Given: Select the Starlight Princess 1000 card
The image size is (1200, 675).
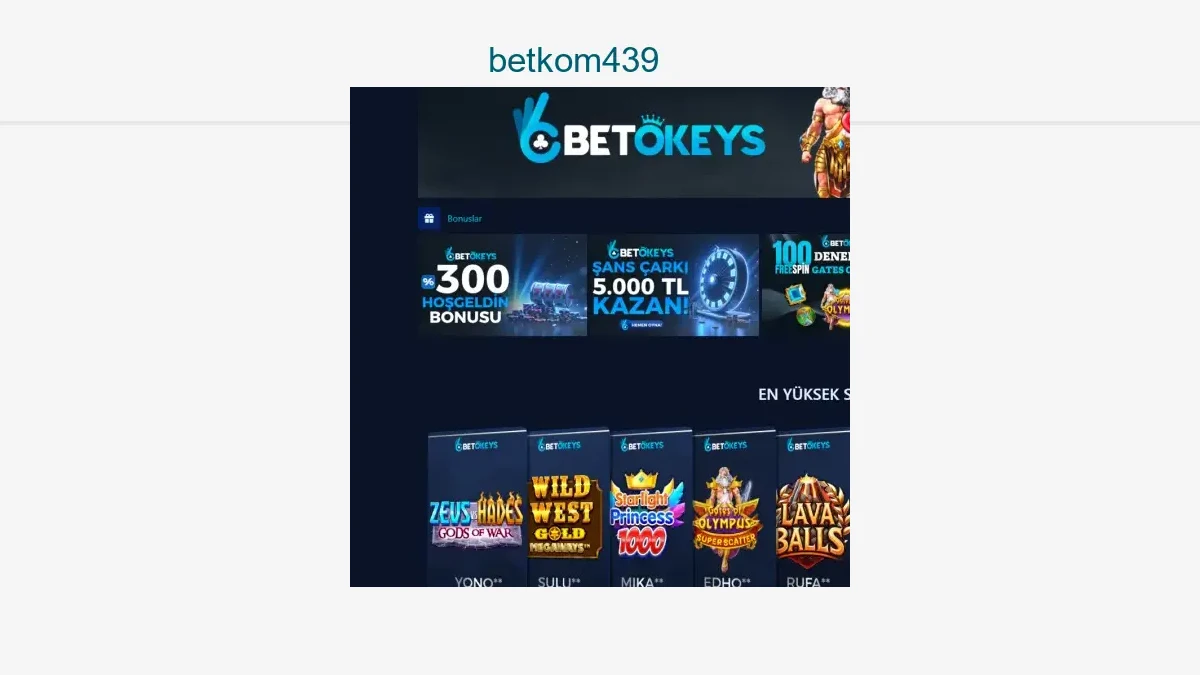Looking at the screenshot, I should pyautogui.click(x=651, y=508).
